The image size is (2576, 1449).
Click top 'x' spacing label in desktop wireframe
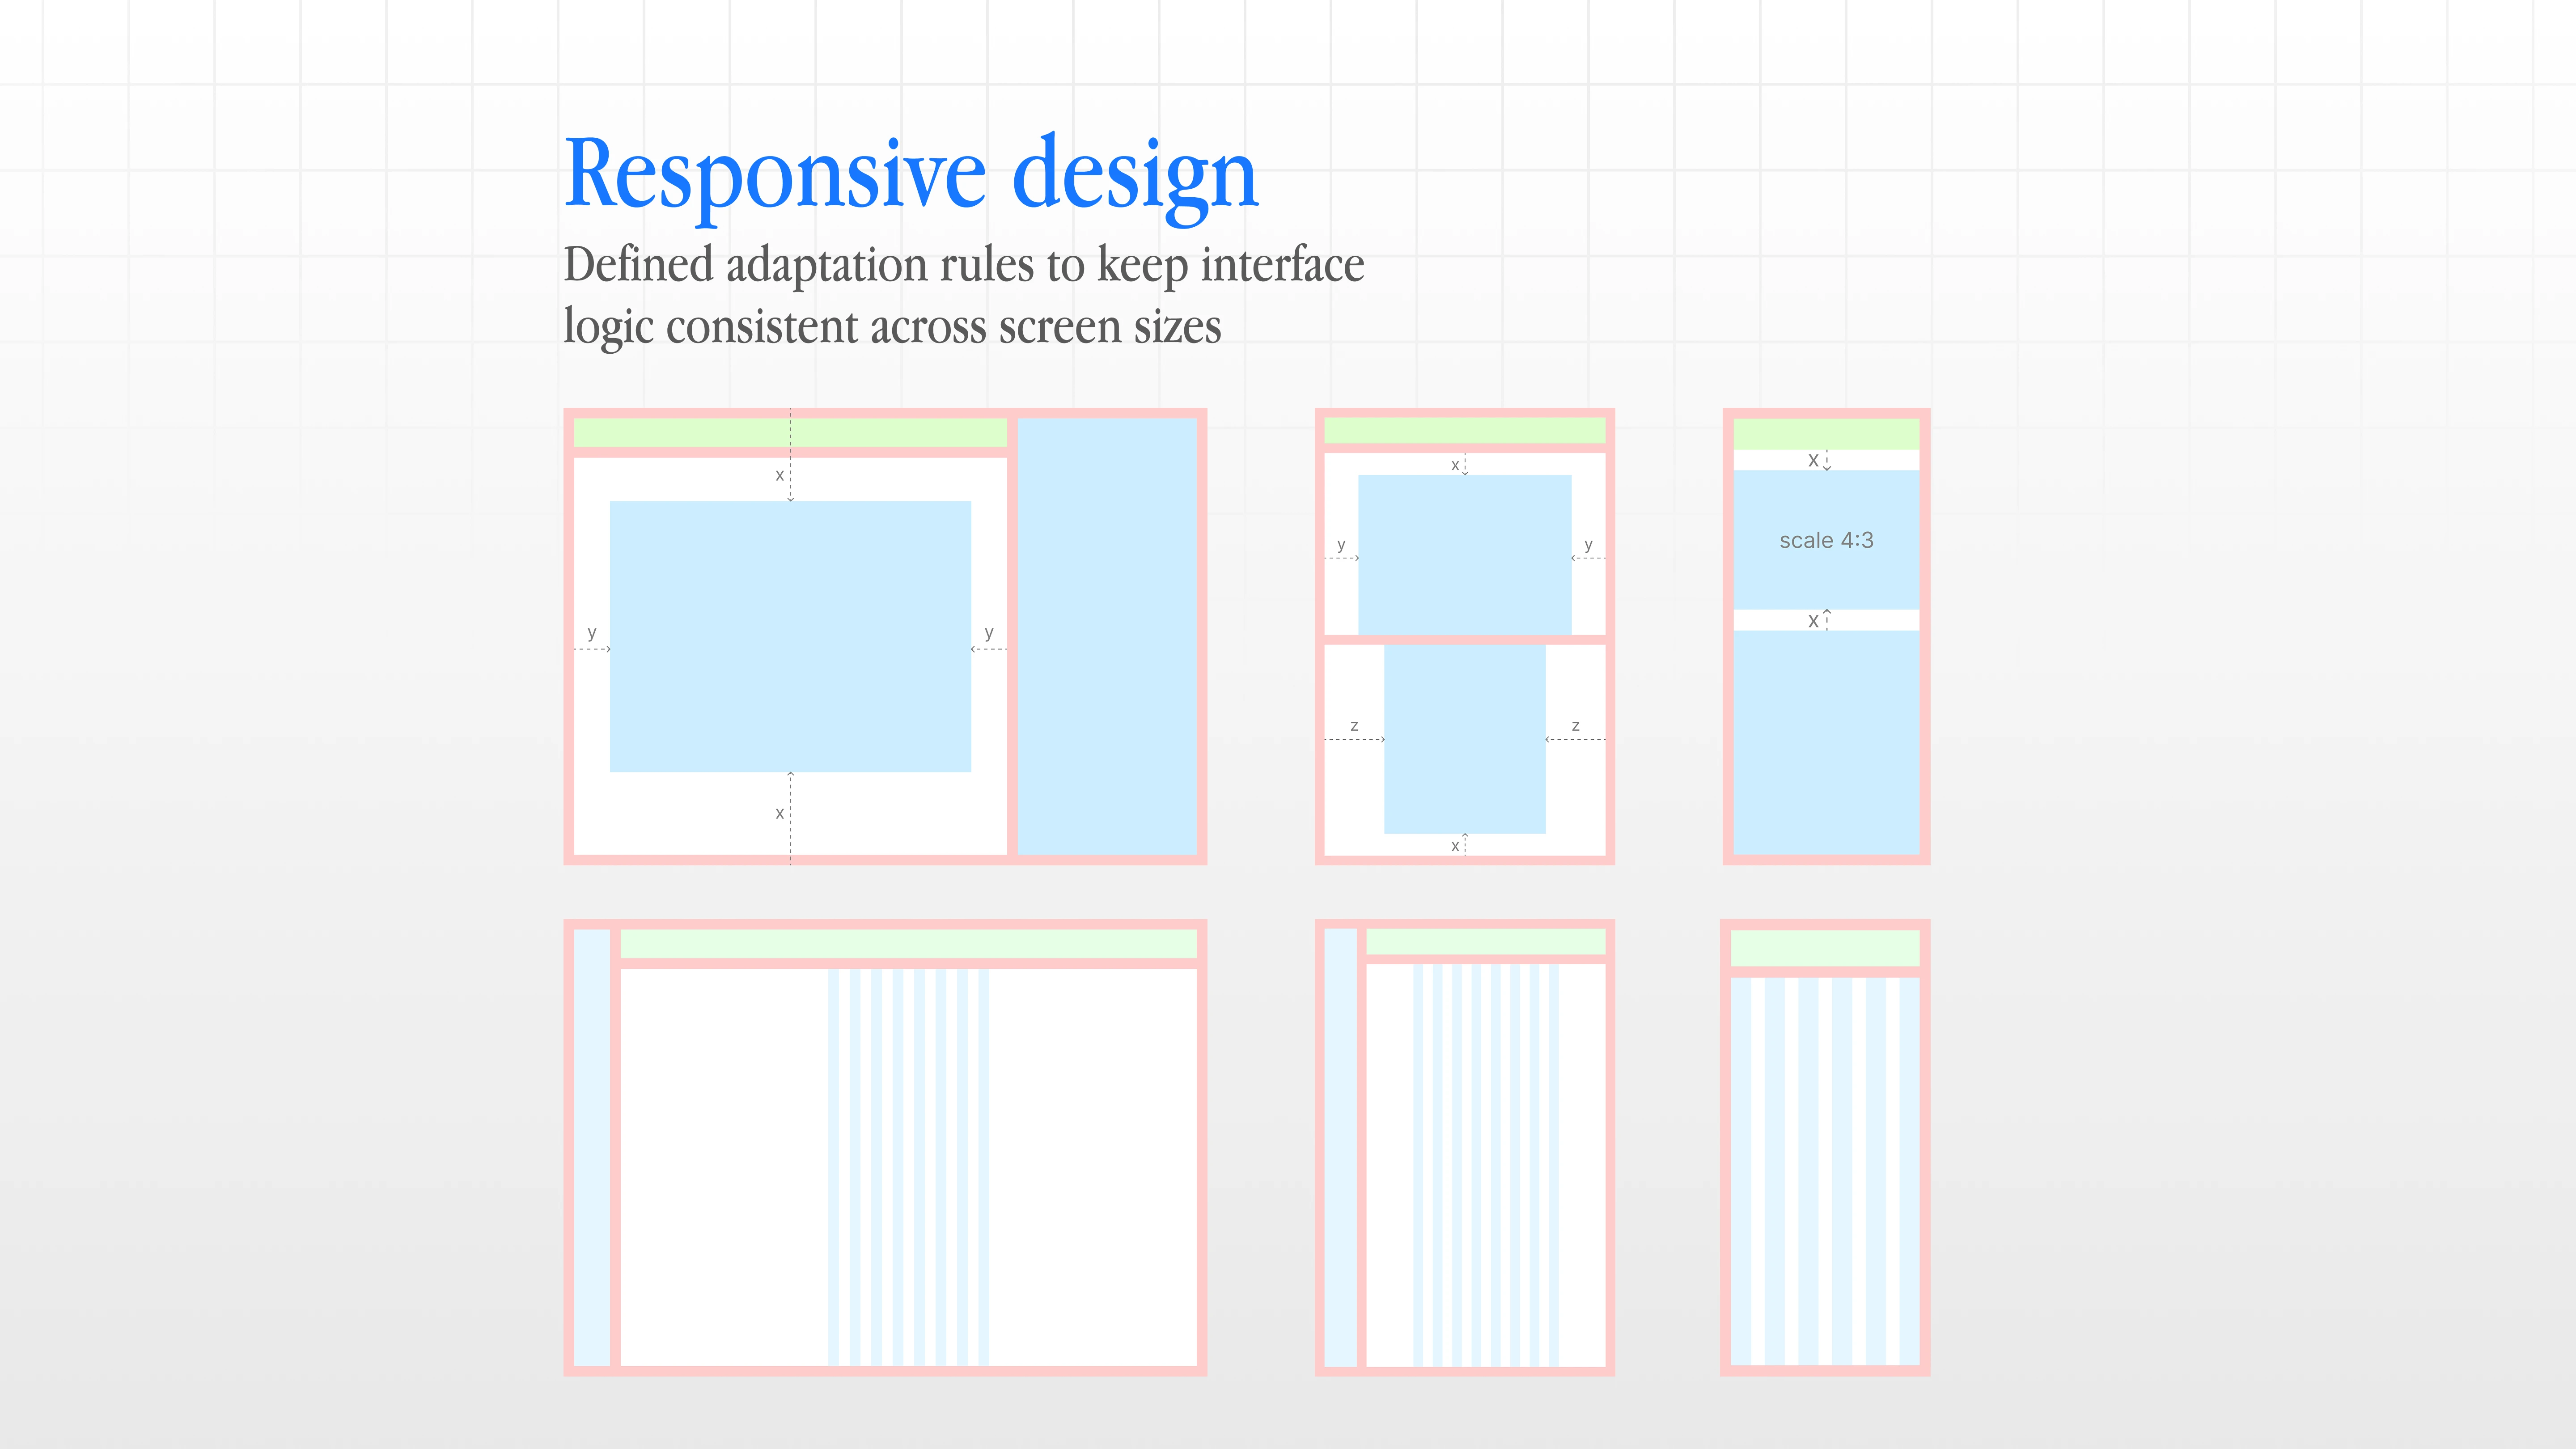780,476
